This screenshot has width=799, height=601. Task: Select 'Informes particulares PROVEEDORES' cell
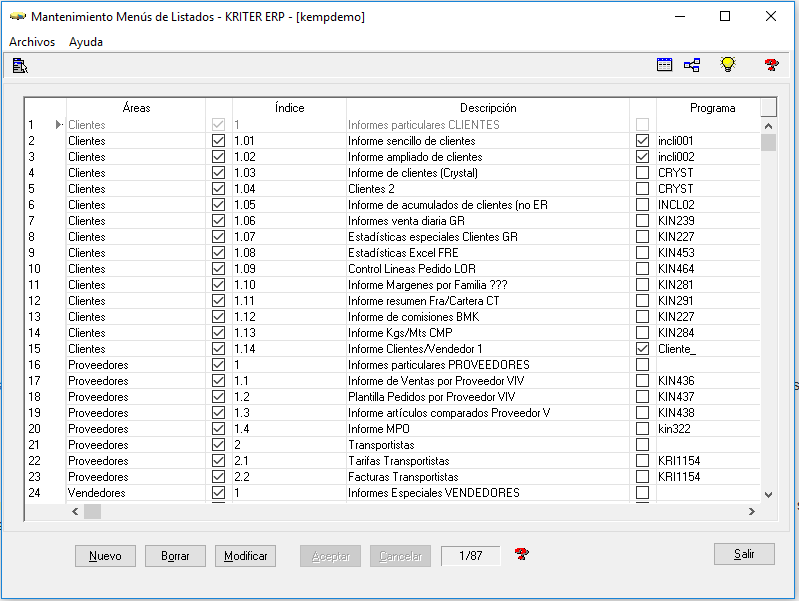488,364
